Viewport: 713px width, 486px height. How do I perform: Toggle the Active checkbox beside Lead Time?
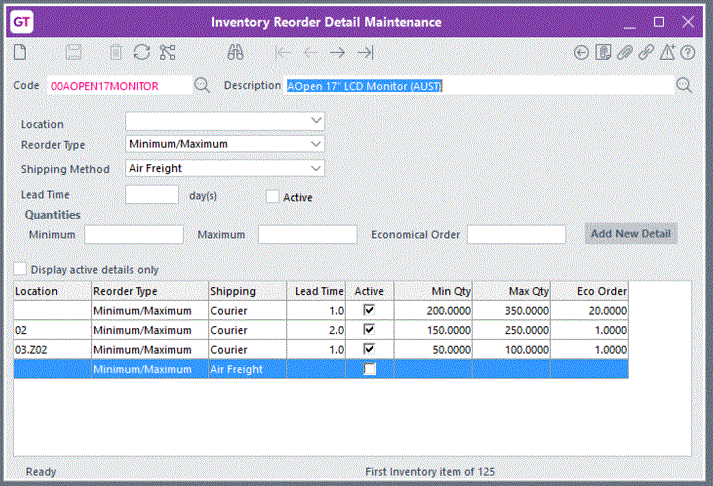272,196
